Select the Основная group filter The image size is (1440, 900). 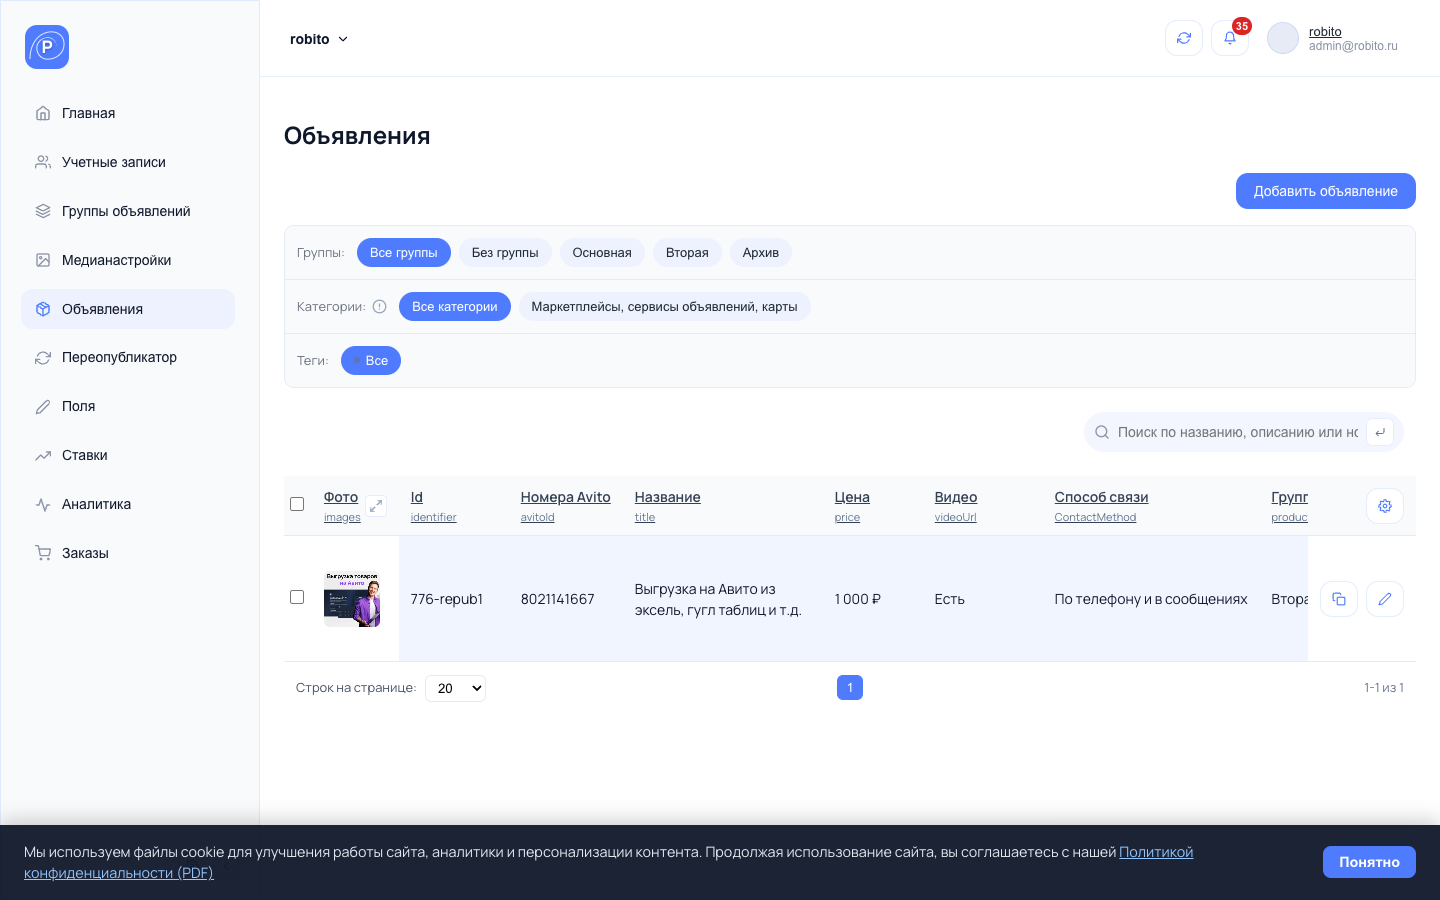click(x=602, y=253)
